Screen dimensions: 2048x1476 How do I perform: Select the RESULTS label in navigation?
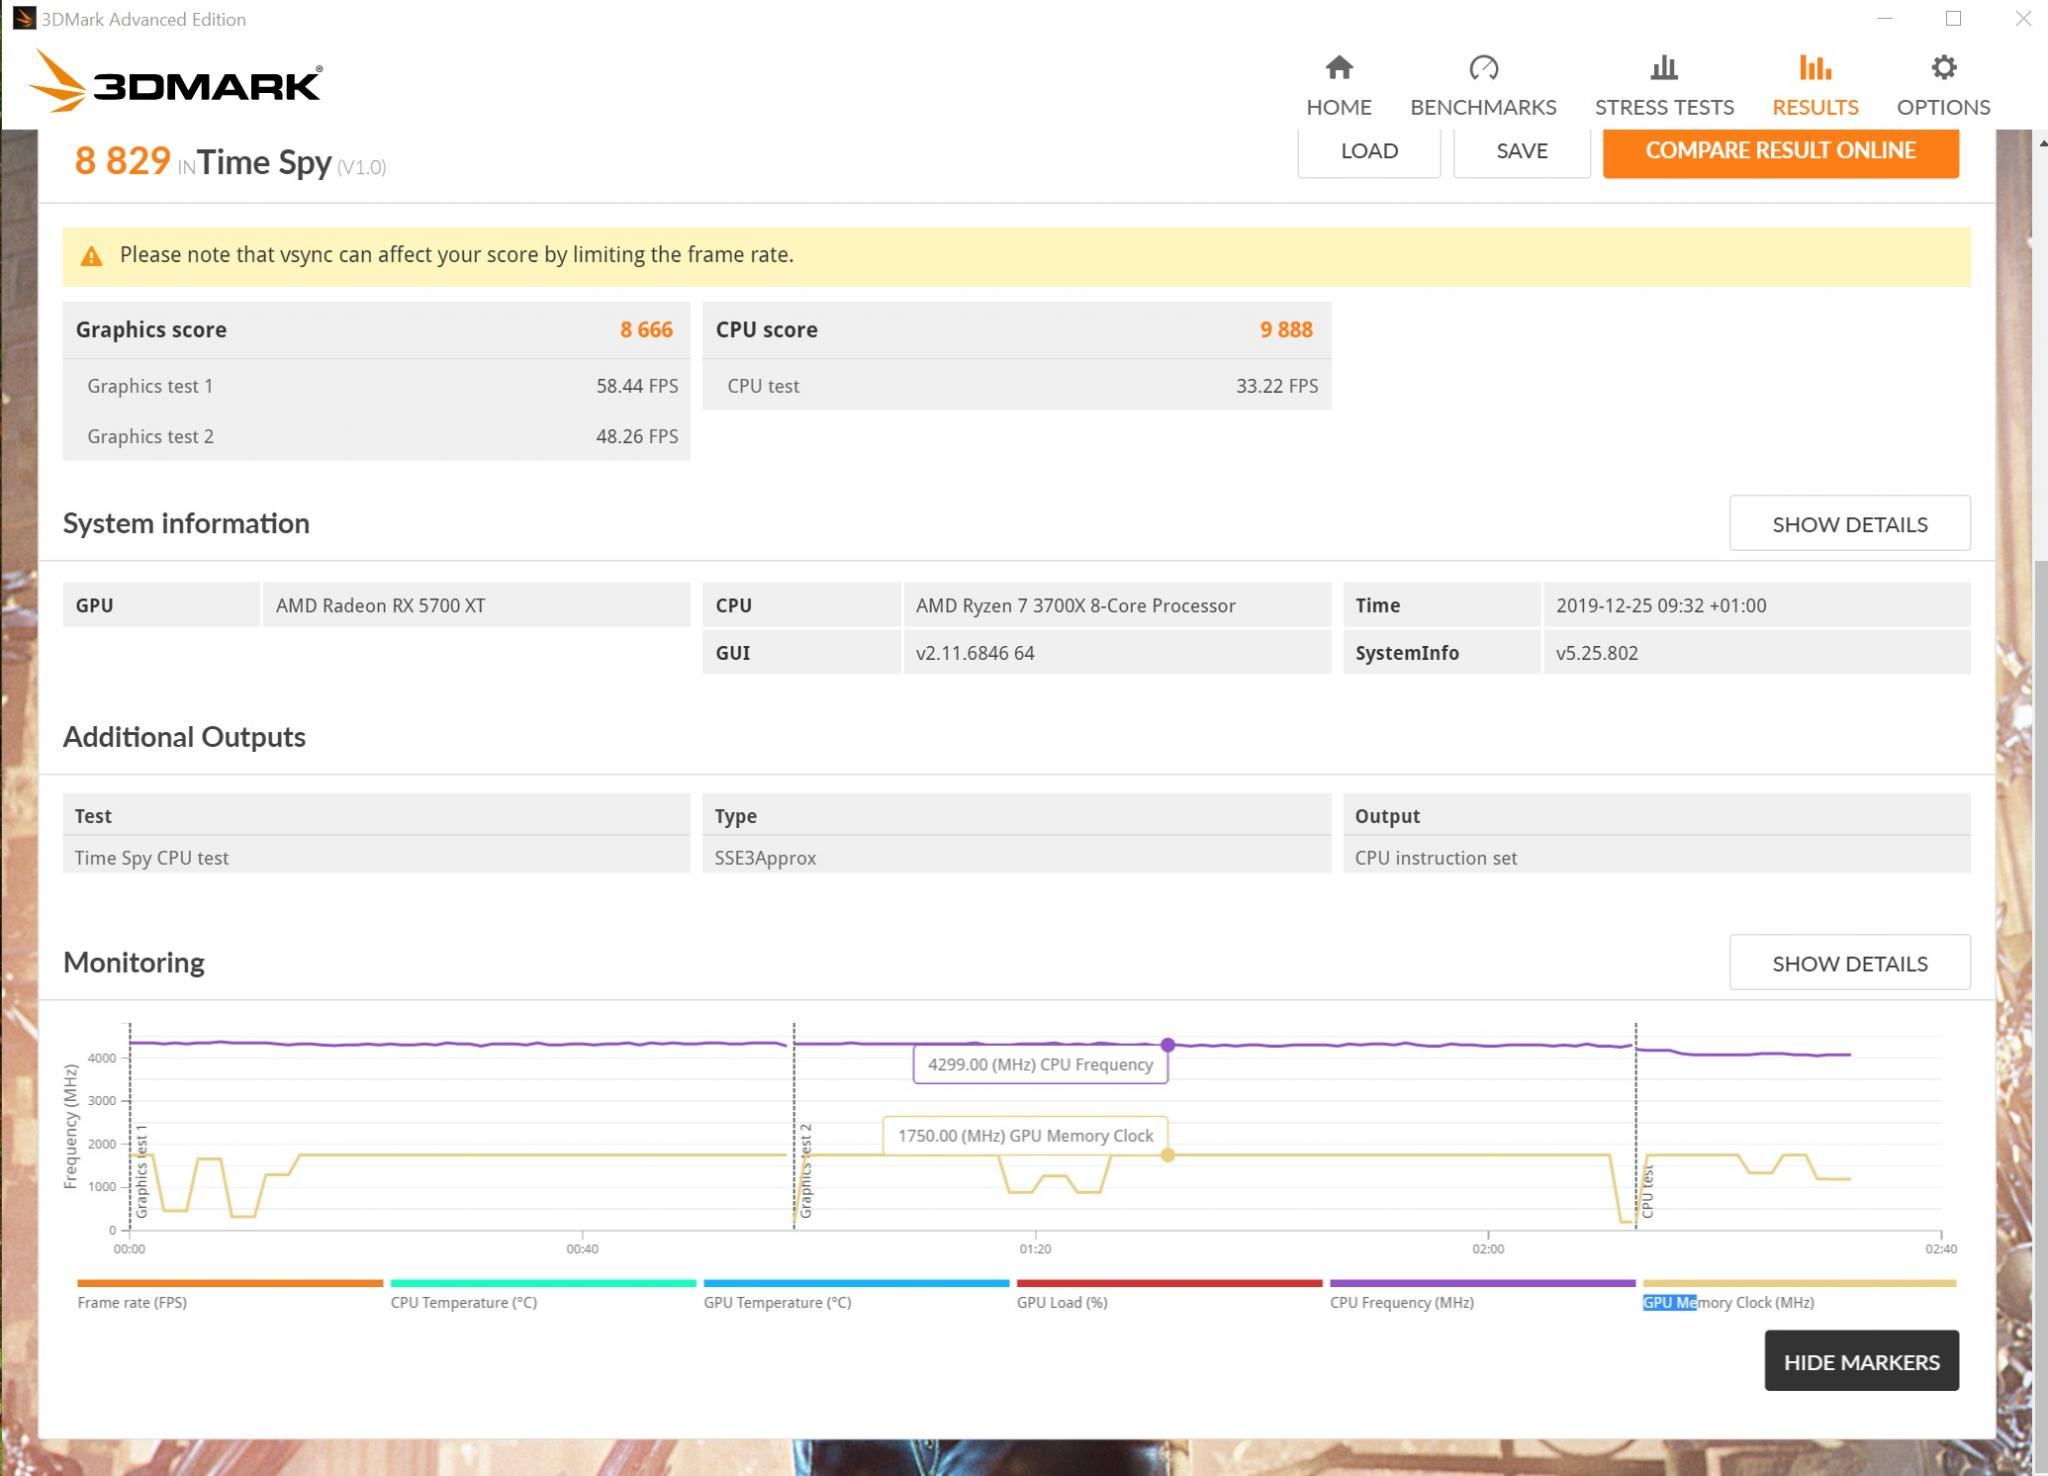[1815, 107]
